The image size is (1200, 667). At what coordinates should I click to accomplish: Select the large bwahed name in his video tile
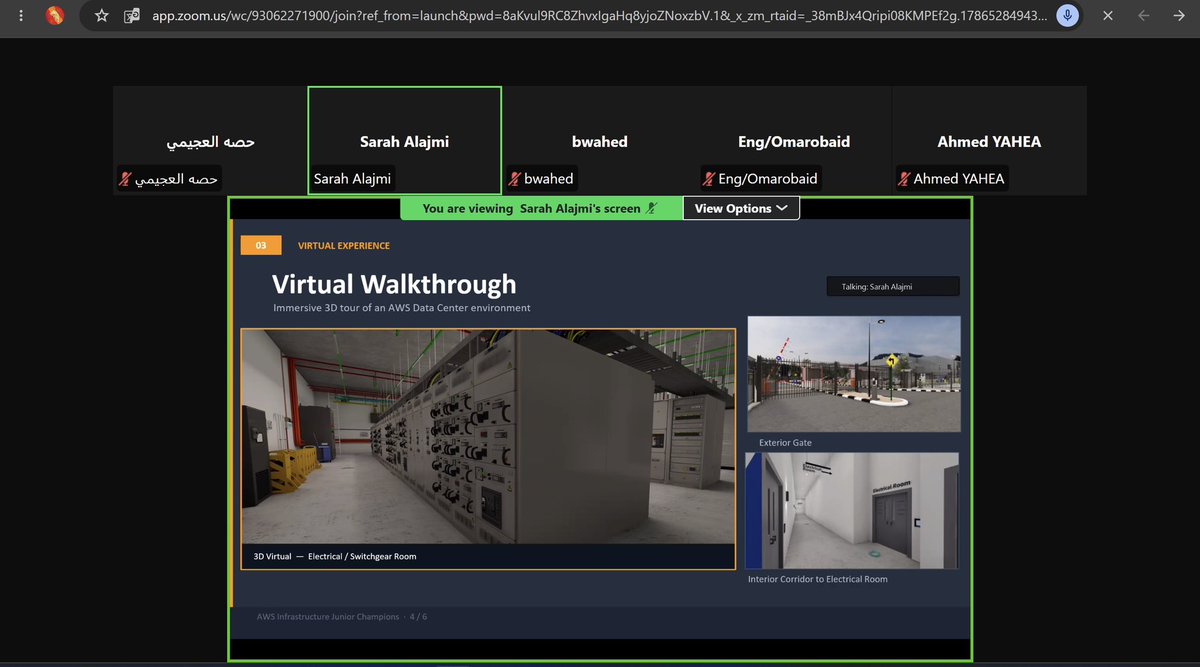(599, 142)
